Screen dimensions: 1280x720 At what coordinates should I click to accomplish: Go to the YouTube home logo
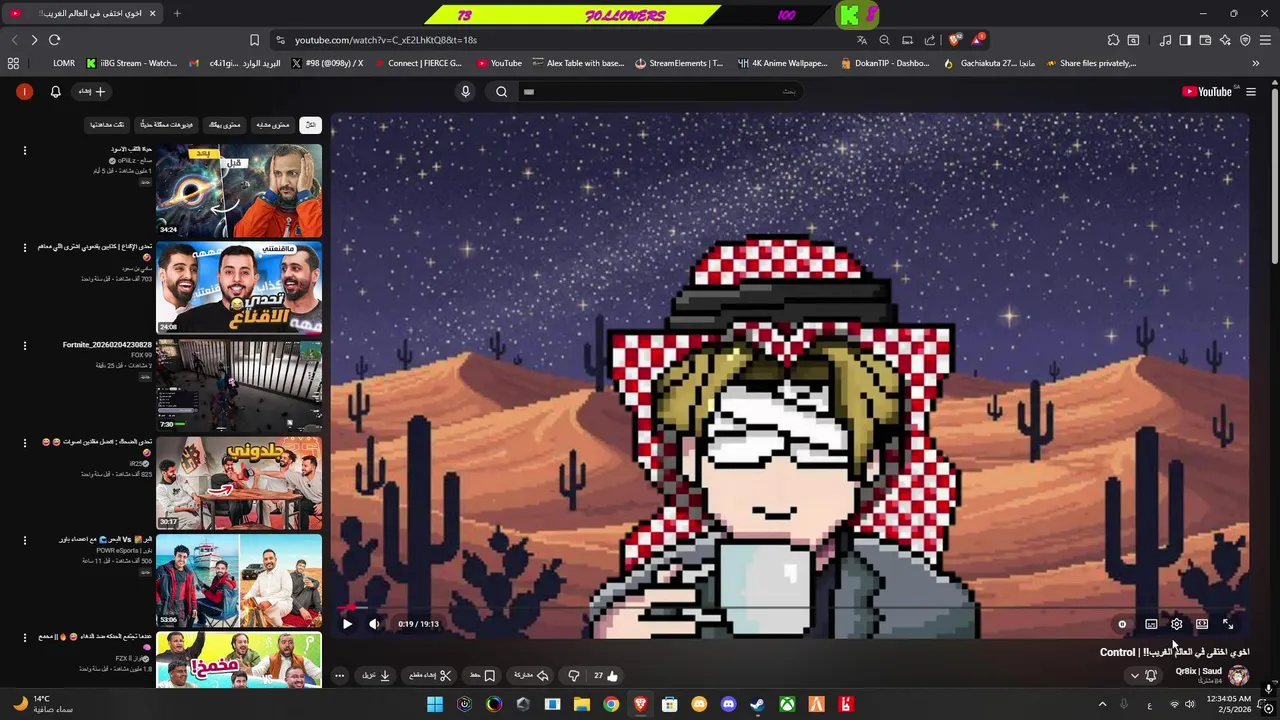click(1205, 91)
